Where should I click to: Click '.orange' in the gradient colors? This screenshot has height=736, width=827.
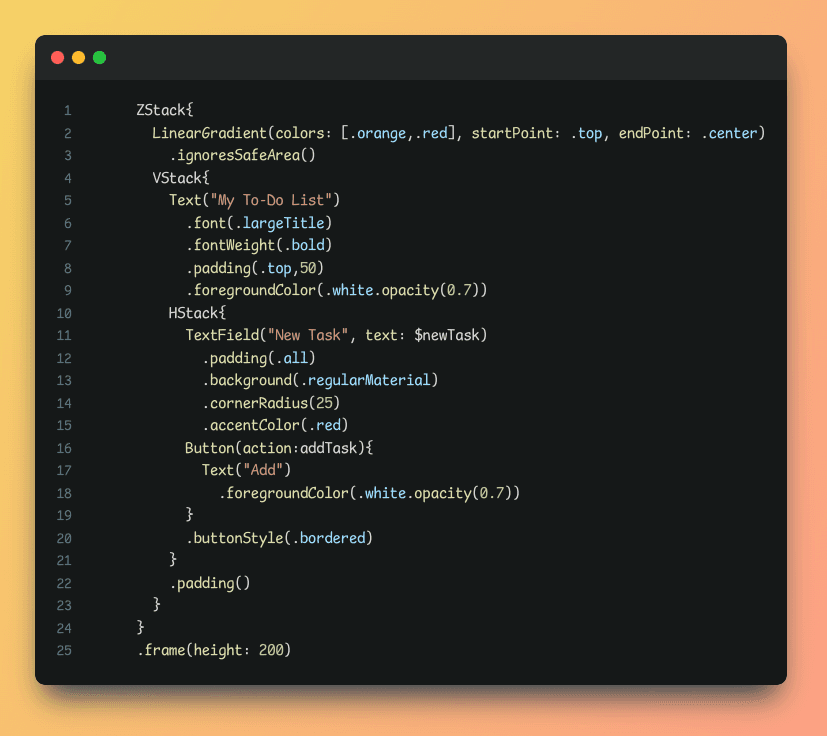(378, 133)
